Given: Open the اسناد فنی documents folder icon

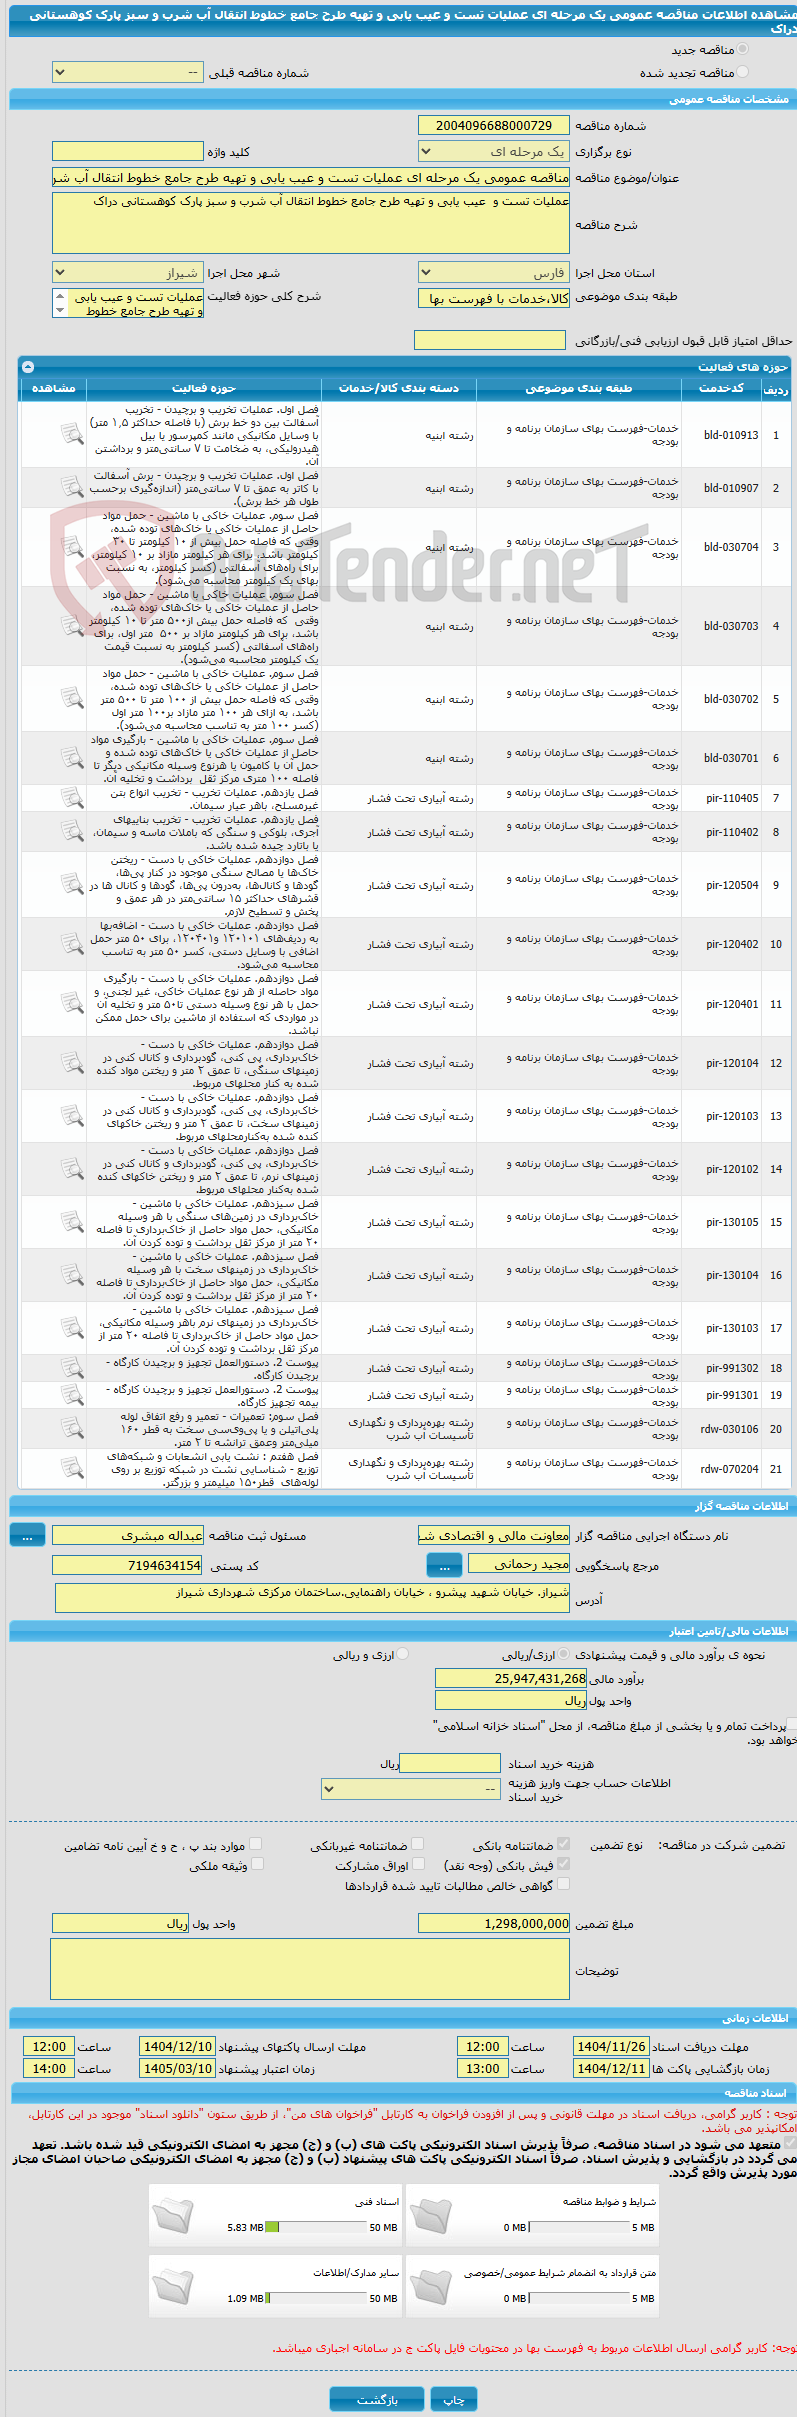Looking at the screenshot, I should click(174, 2215).
